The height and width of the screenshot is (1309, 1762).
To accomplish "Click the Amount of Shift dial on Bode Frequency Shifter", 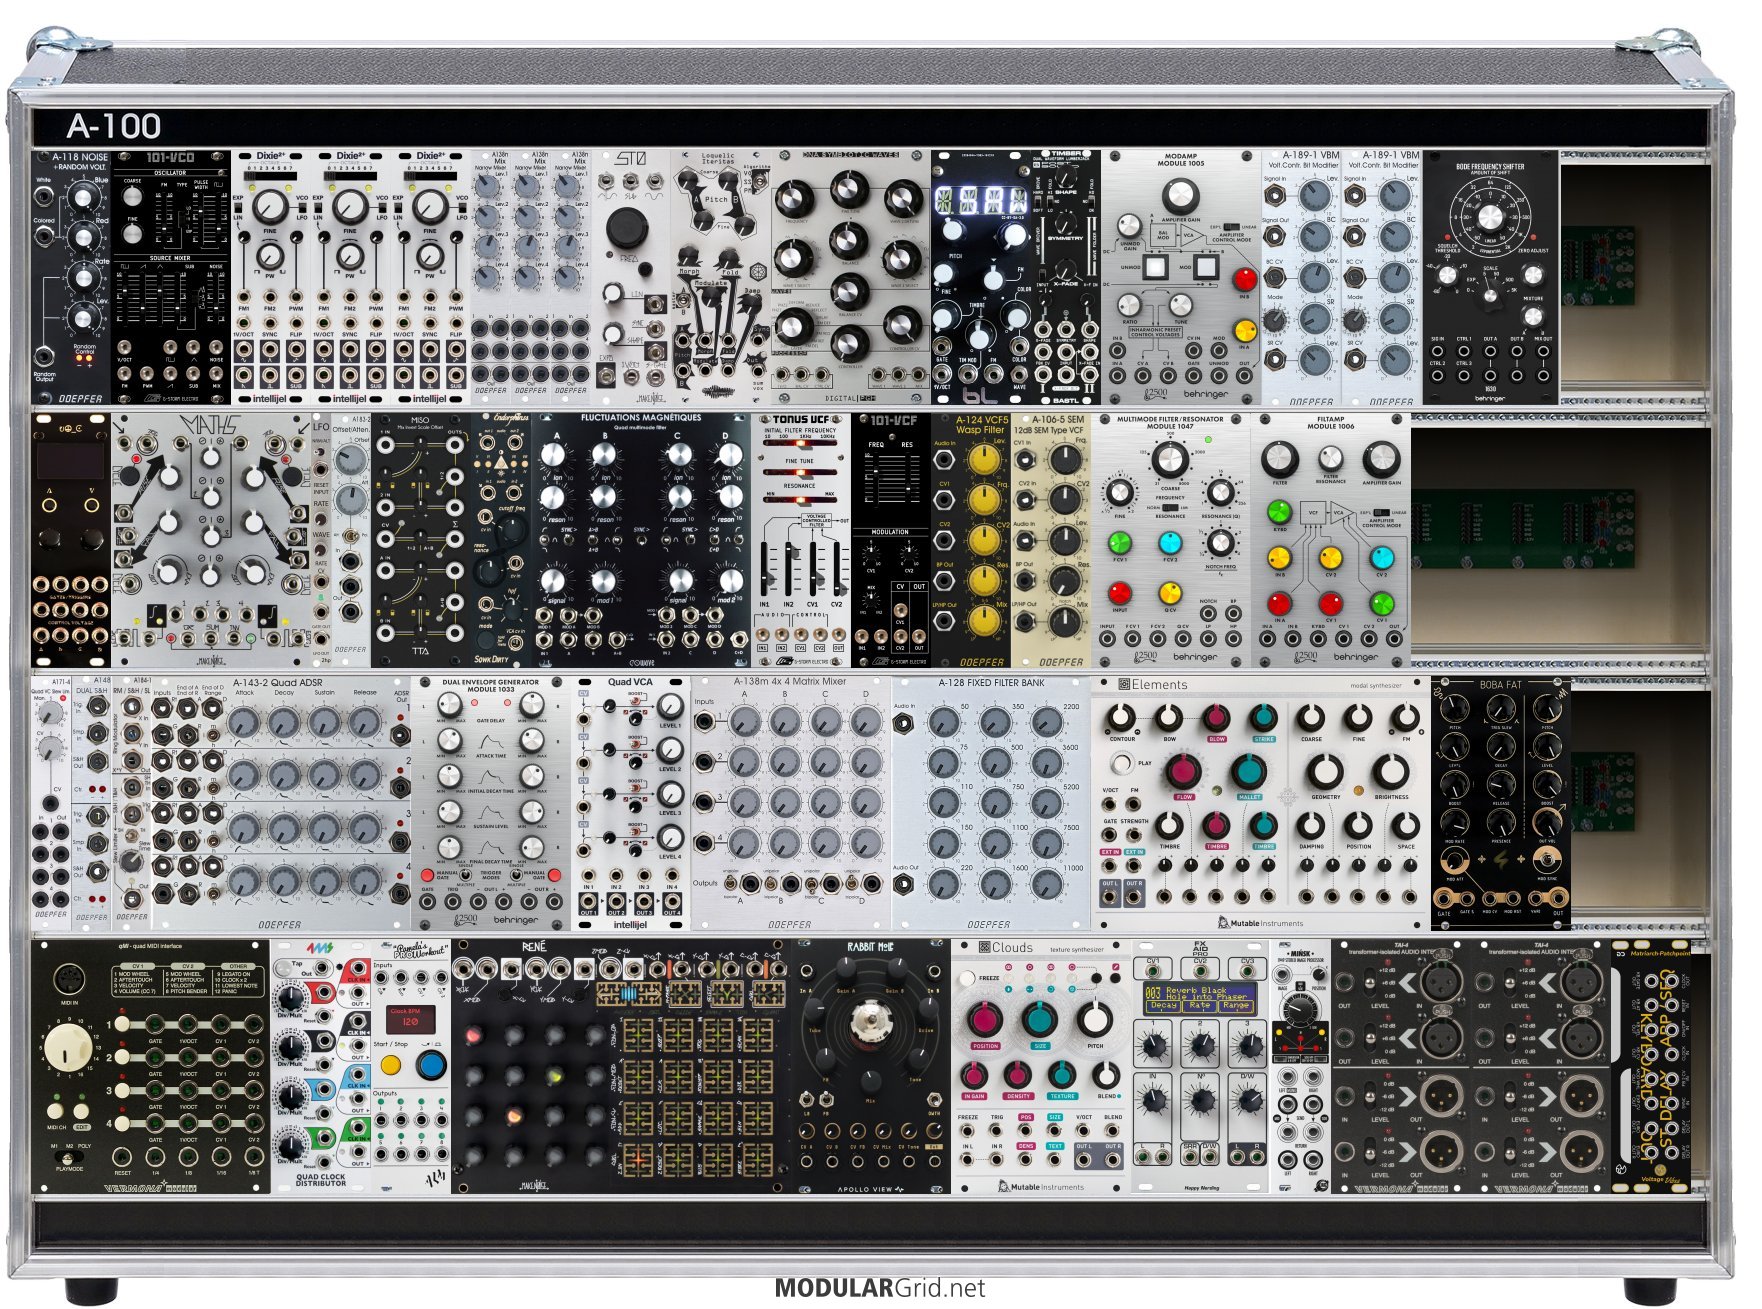I will [1490, 218].
